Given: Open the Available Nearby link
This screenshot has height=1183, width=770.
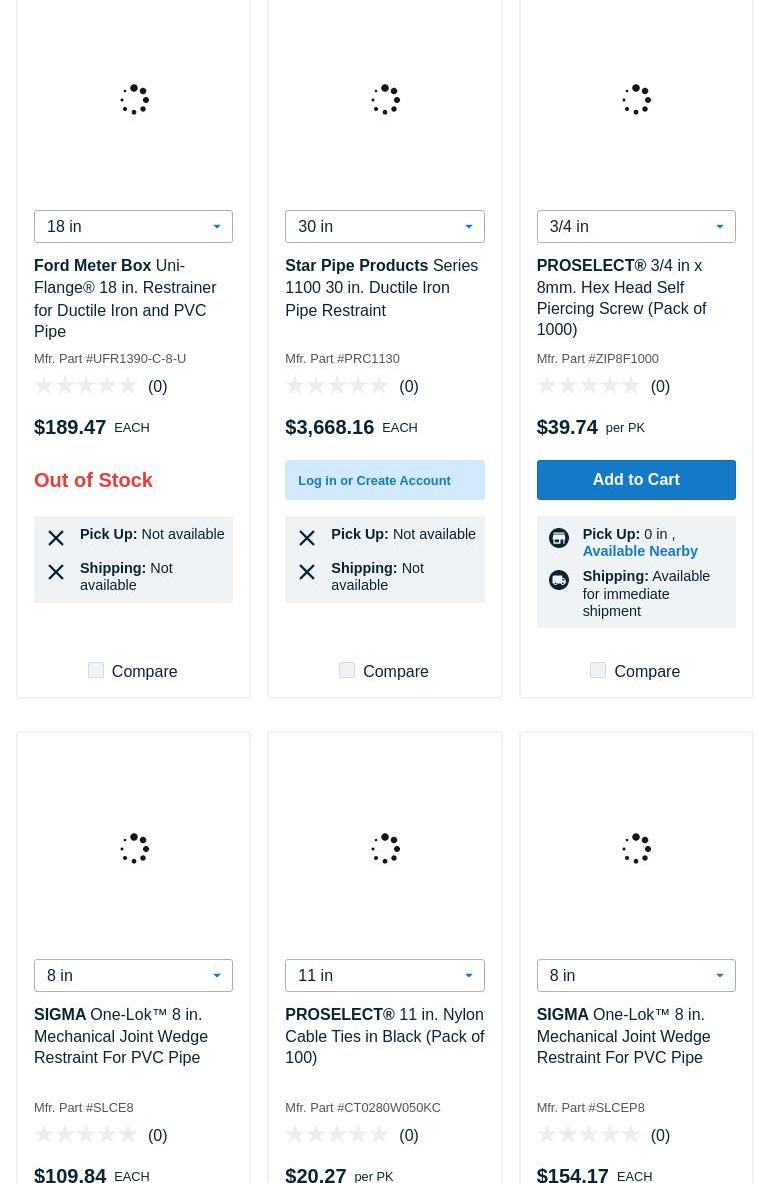Looking at the screenshot, I should pyautogui.click(x=640, y=551).
